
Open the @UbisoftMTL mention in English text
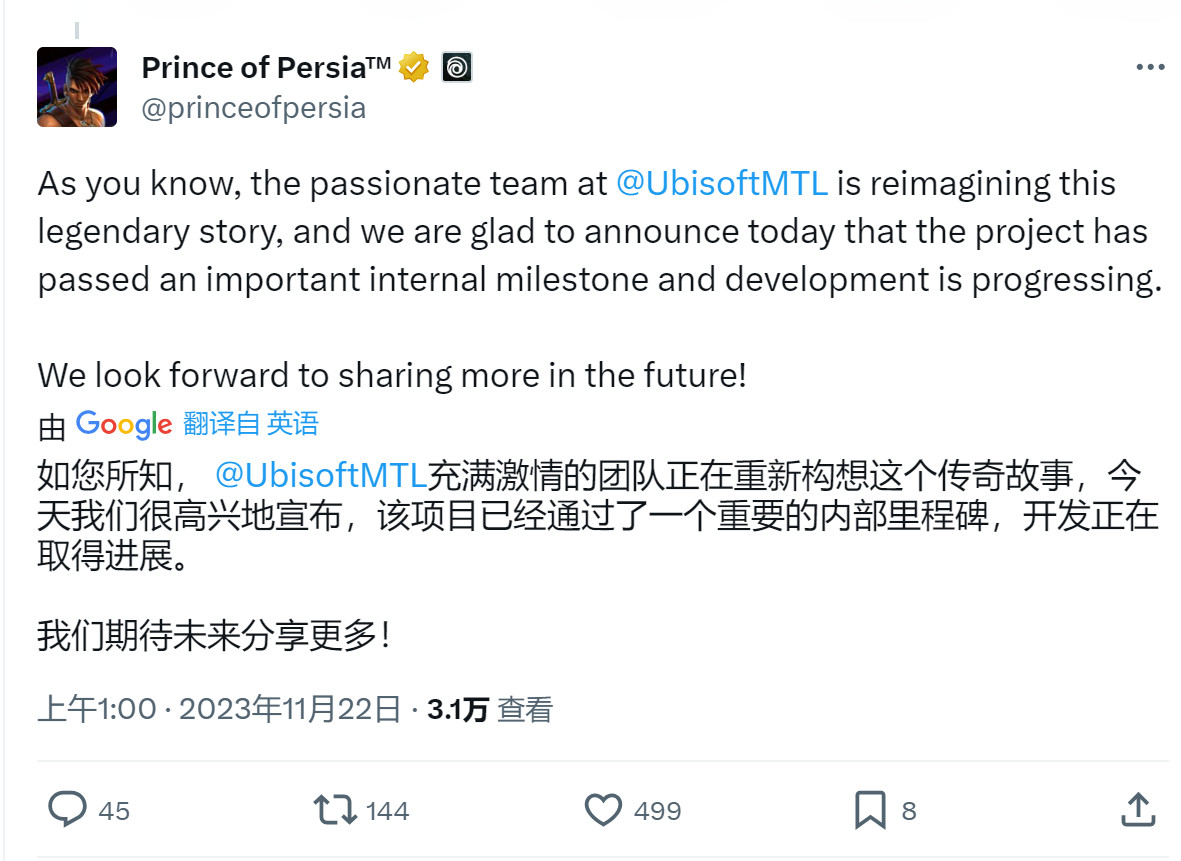(x=721, y=184)
